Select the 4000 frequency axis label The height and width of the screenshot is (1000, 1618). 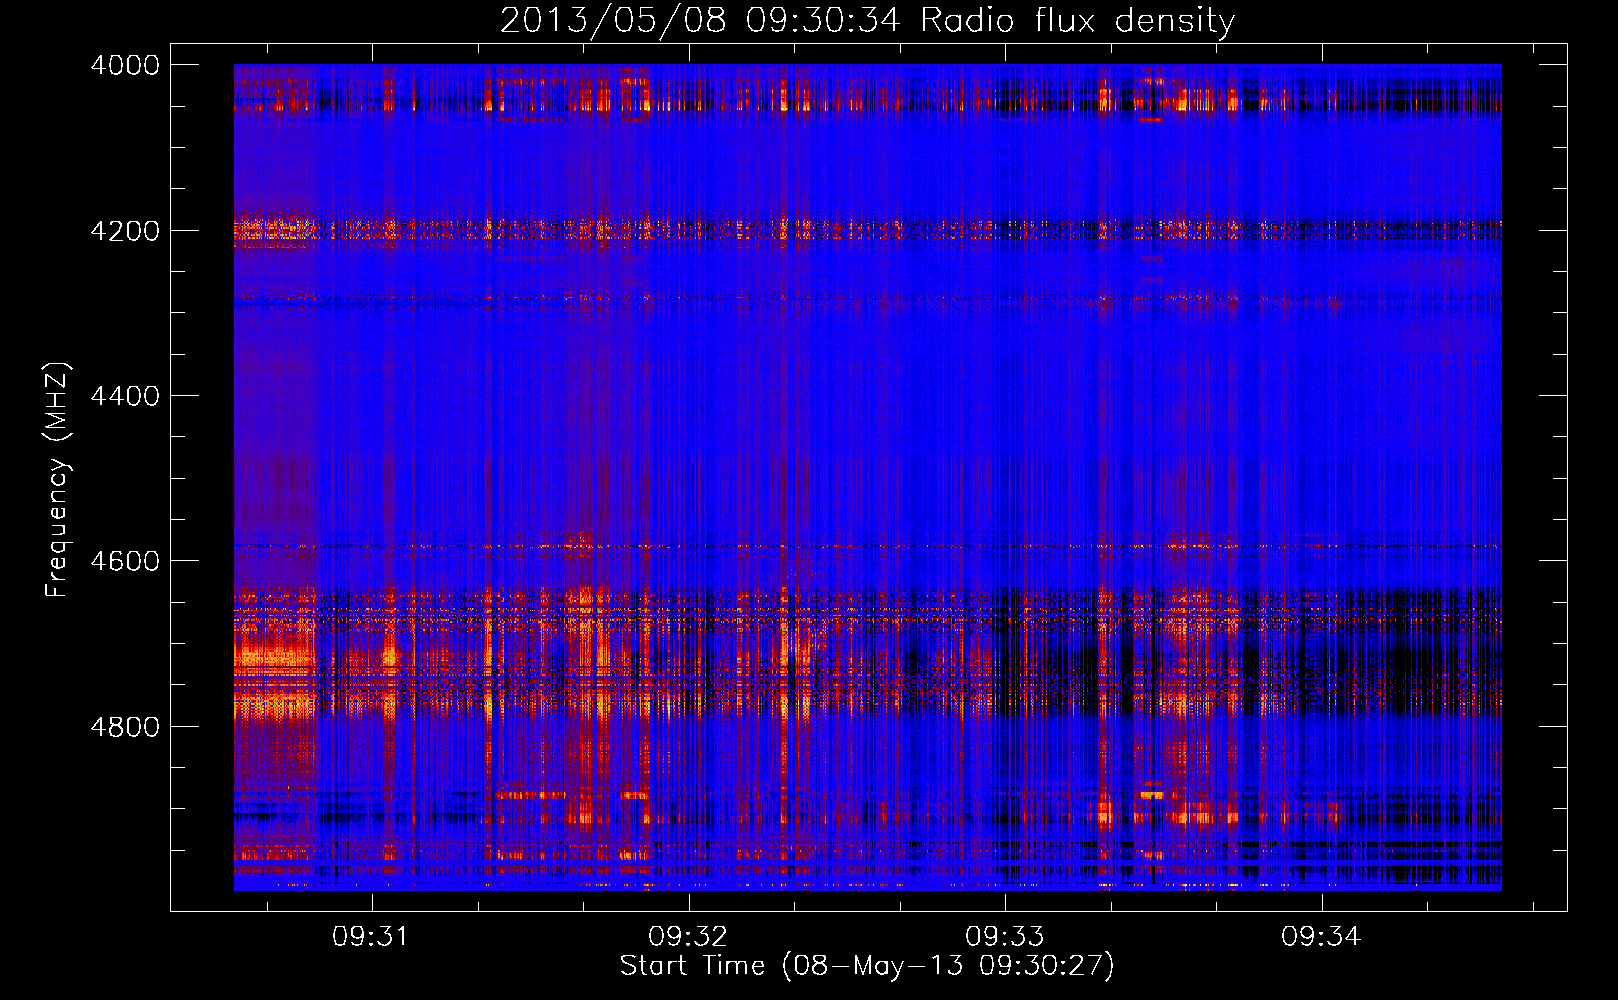[x=125, y=65]
